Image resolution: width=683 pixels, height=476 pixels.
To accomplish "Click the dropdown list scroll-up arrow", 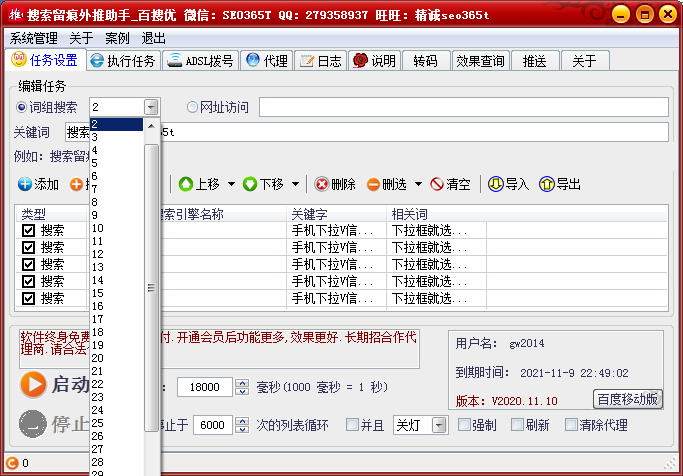I will pos(151,127).
